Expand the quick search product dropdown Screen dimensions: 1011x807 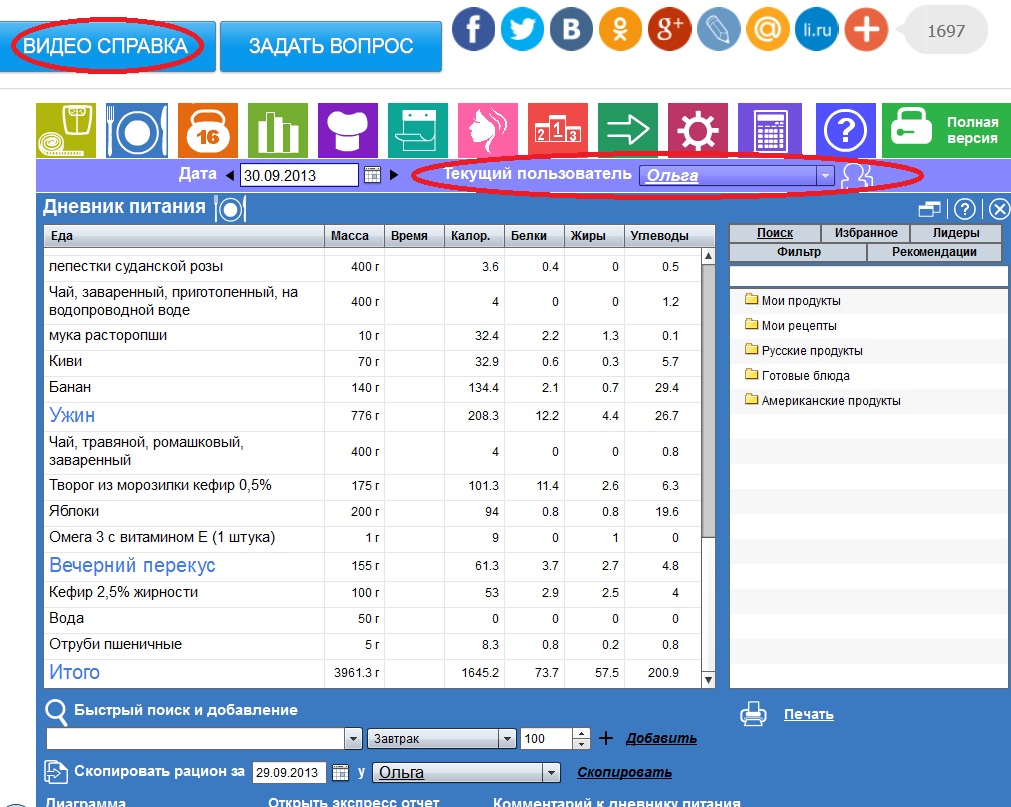[353, 739]
